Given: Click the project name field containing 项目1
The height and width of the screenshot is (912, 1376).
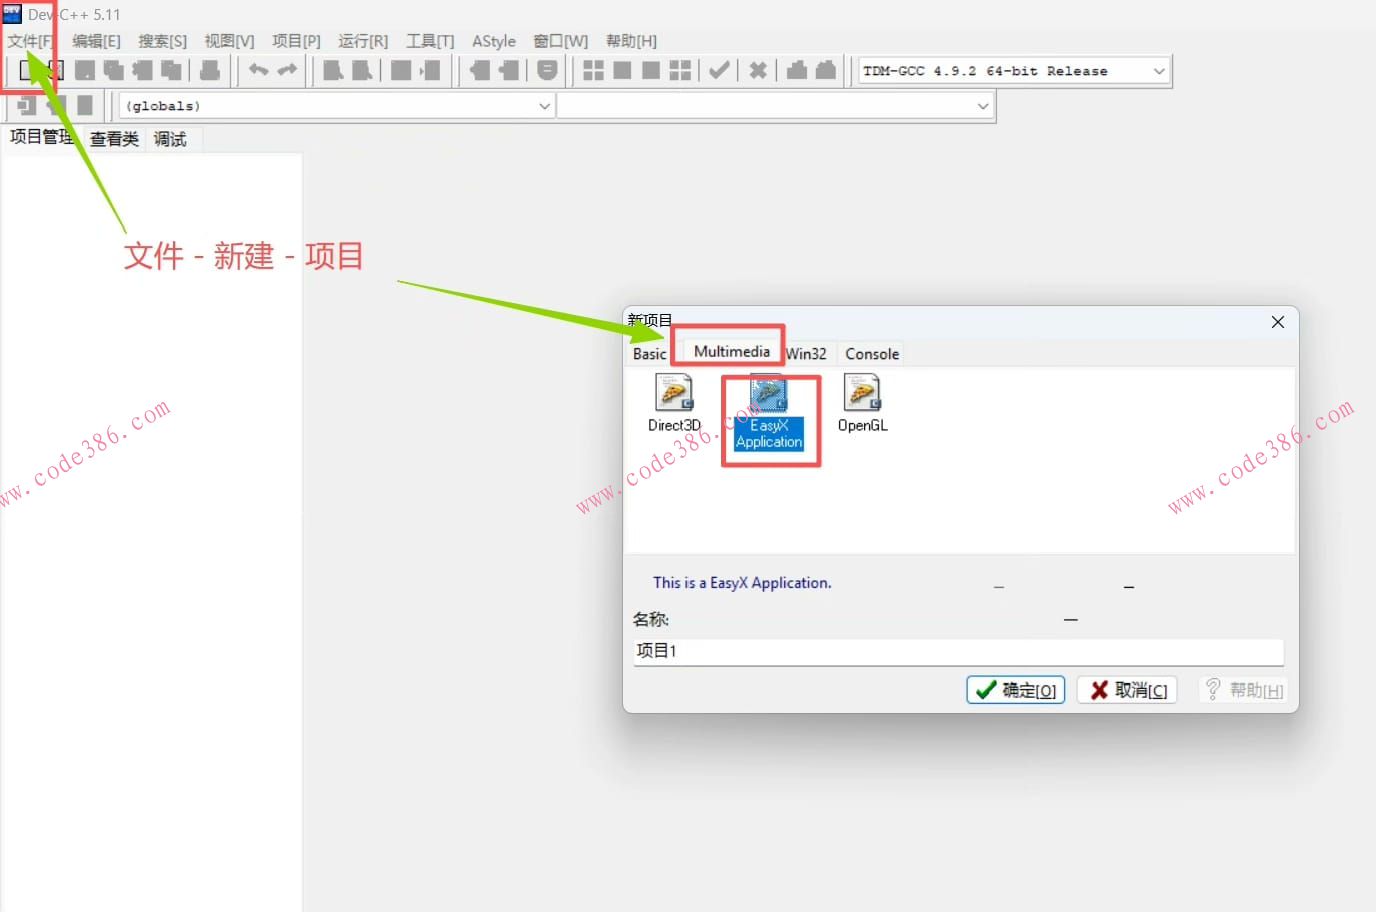Looking at the screenshot, I should pyautogui.click(x=957, y=651).
